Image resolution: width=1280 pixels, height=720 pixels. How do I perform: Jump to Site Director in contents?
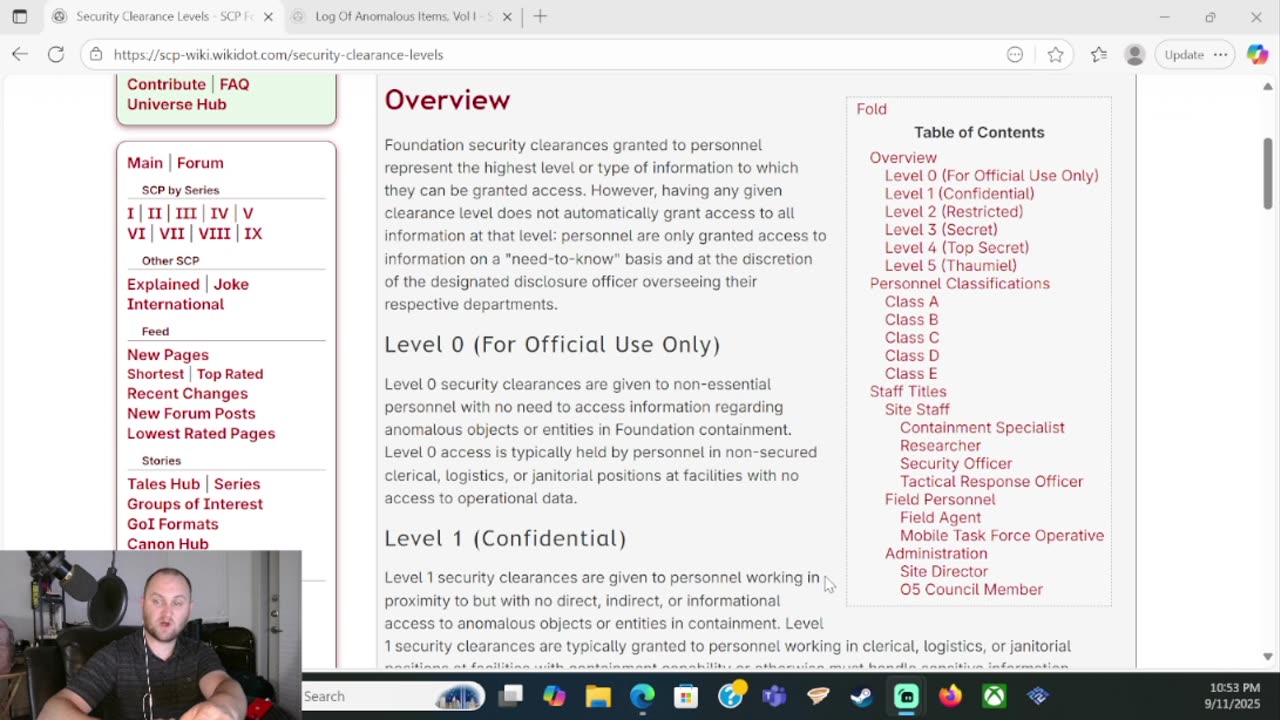(x=944, y=572)
